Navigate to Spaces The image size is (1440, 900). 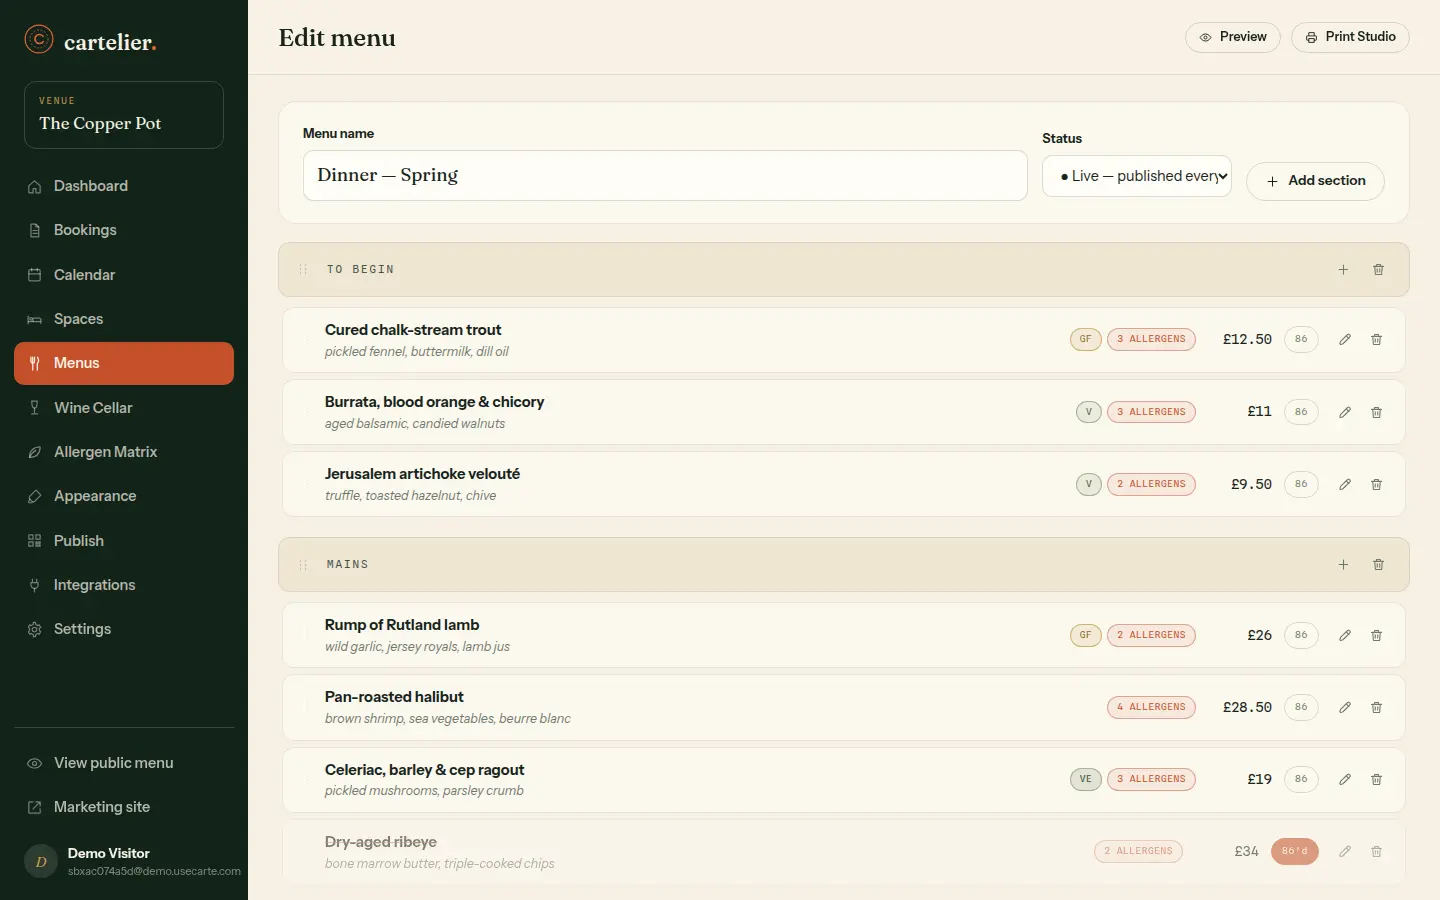point(124,319)
